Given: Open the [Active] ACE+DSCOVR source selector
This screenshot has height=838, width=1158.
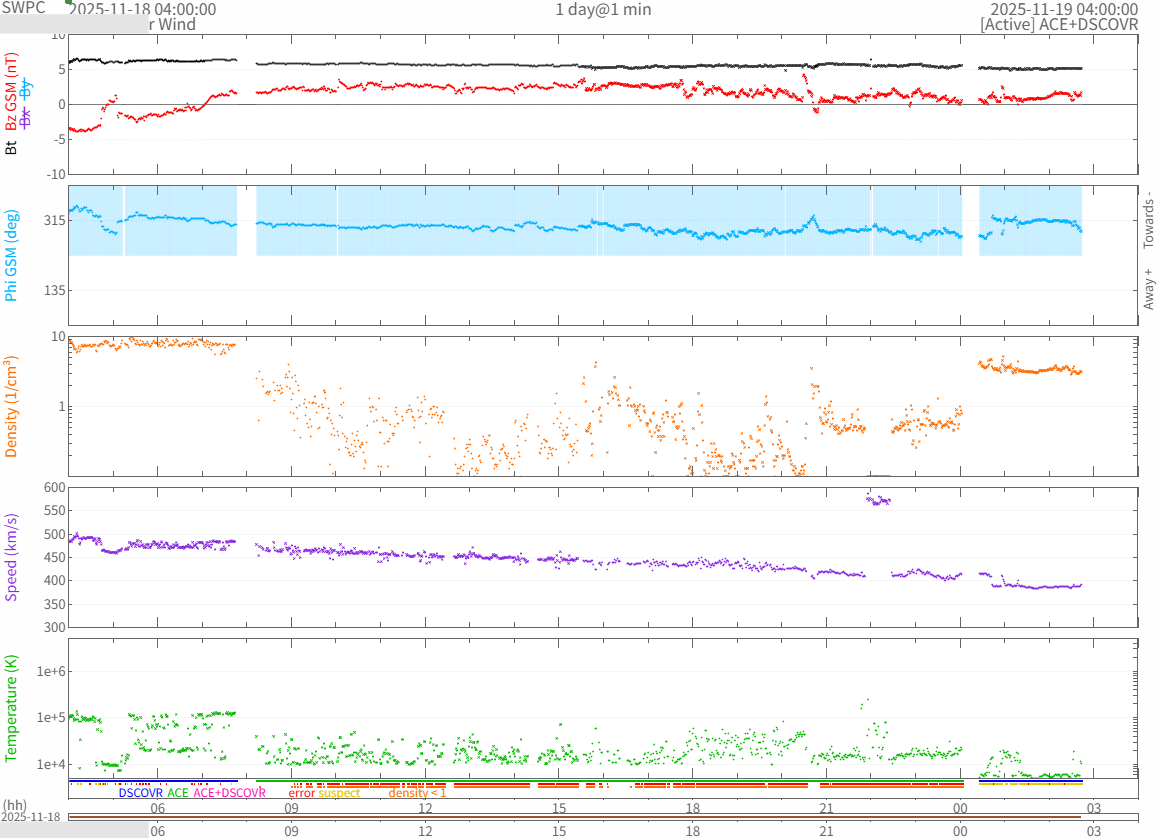Looking at the screenshot, I should tap(1059, 25).
